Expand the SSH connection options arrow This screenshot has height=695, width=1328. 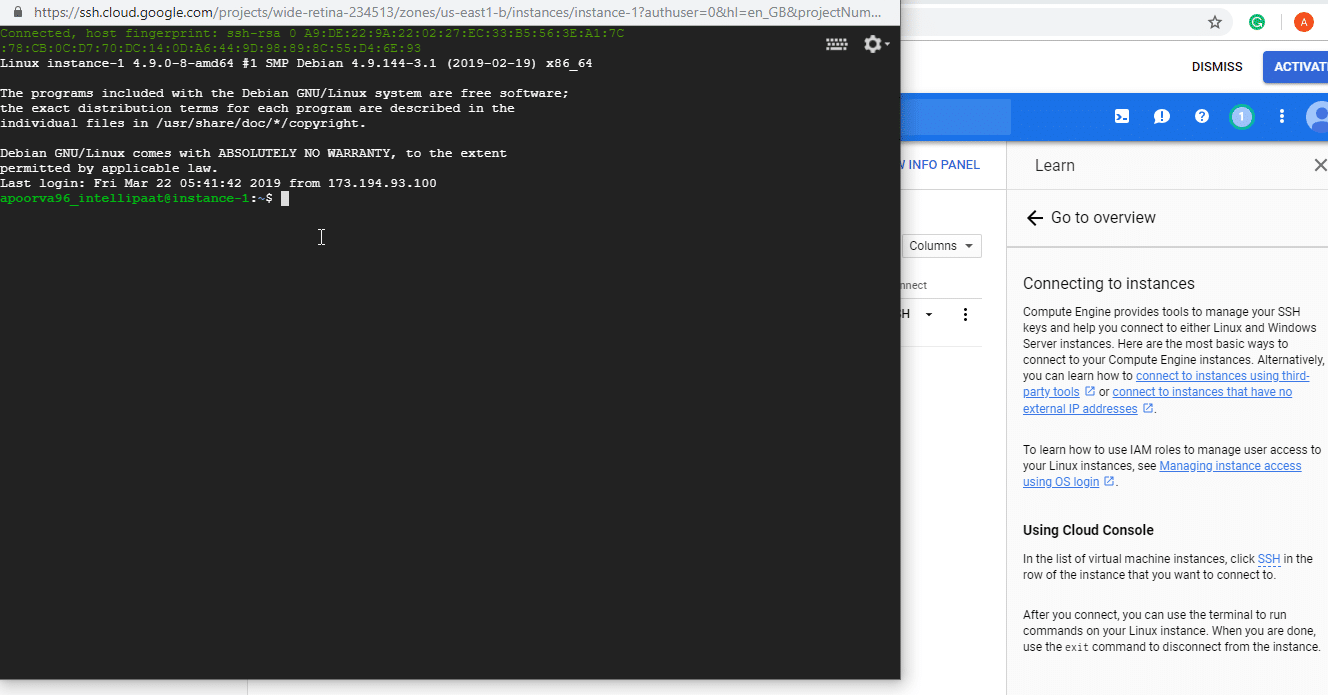929,314
